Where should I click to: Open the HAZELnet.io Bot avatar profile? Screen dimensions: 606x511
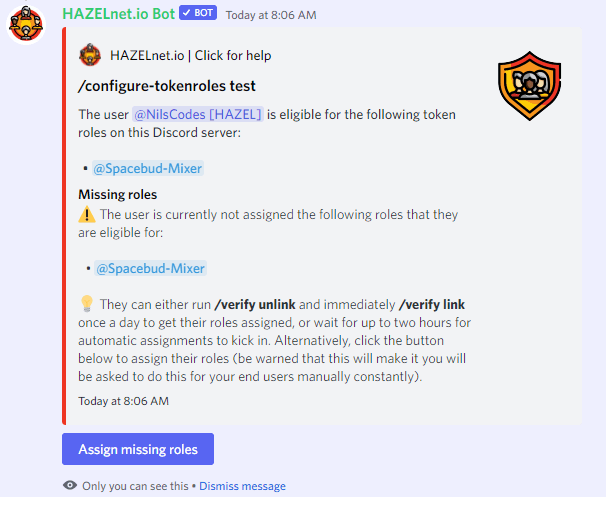coord(26,25)
